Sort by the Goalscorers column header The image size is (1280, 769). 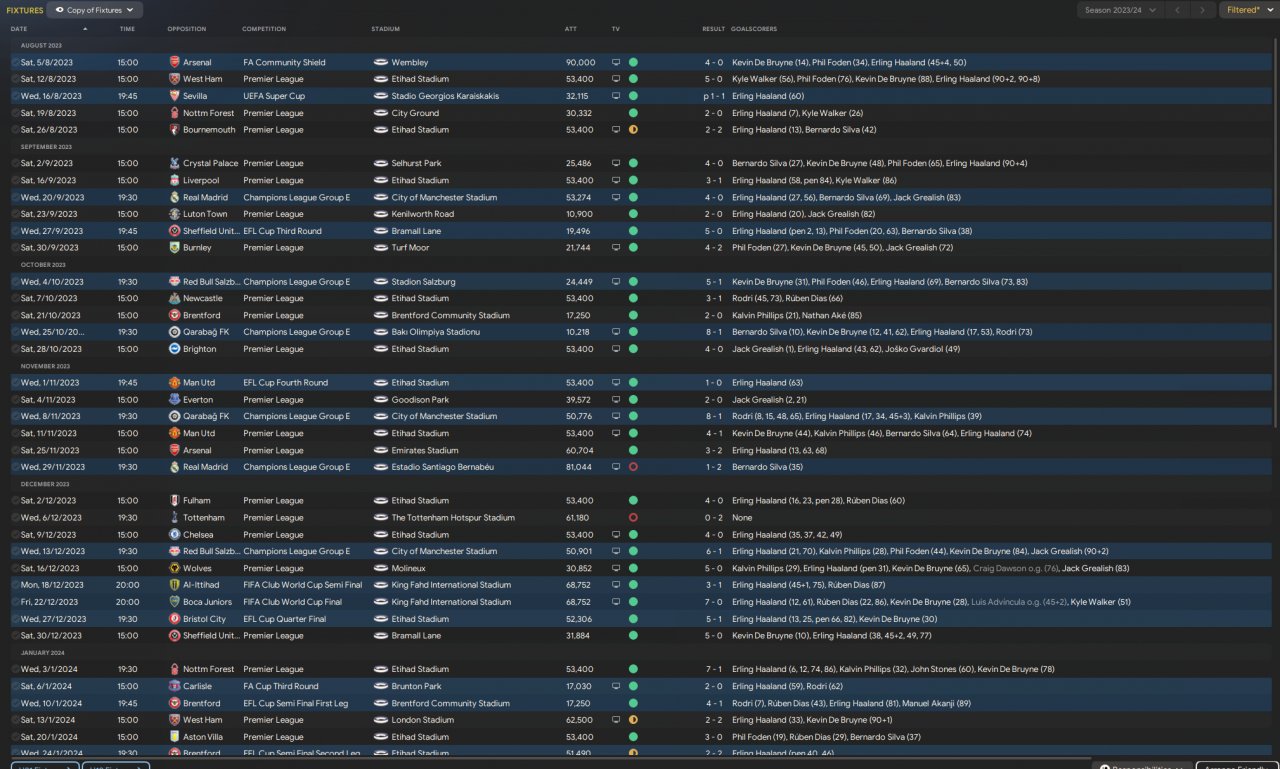pyautogui.click(x=754, y=29)
